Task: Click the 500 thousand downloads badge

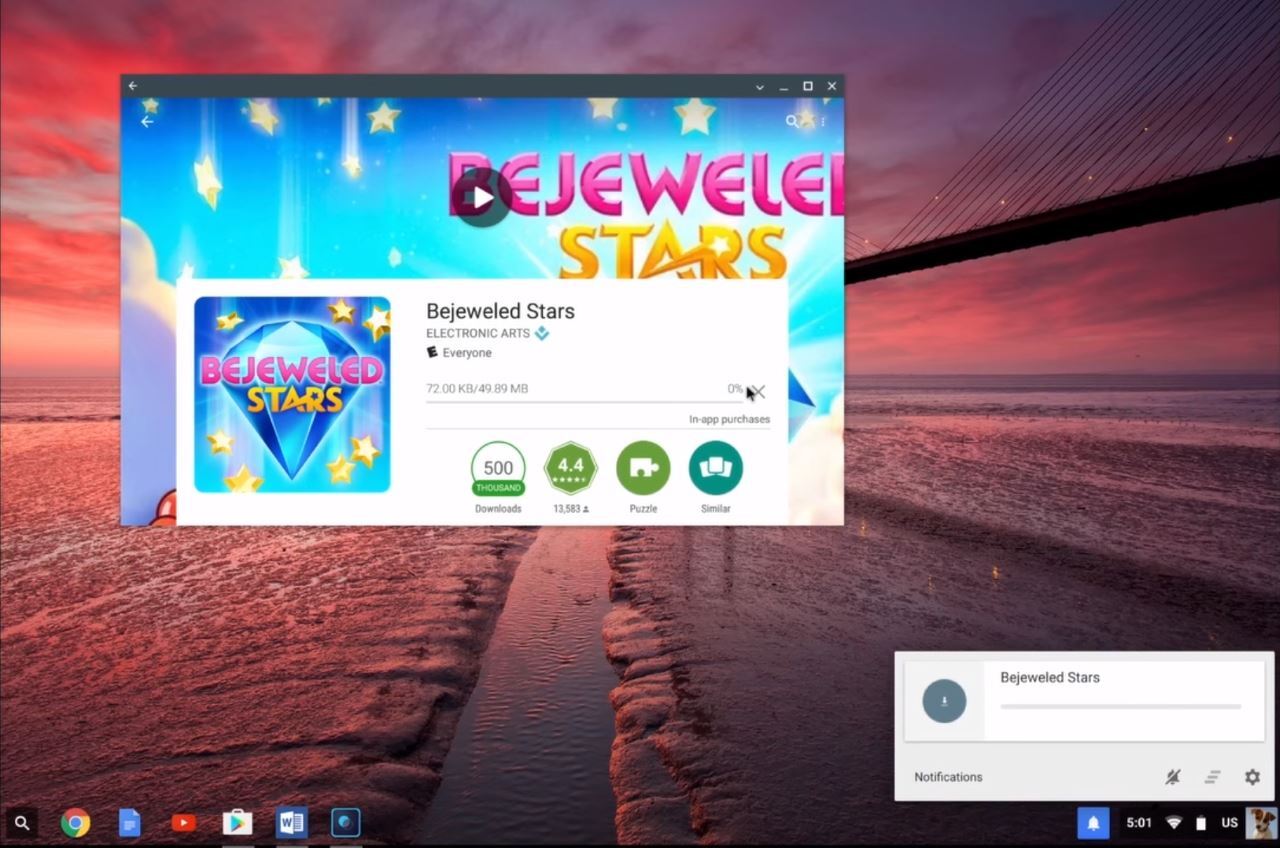Action: (498, 469)
